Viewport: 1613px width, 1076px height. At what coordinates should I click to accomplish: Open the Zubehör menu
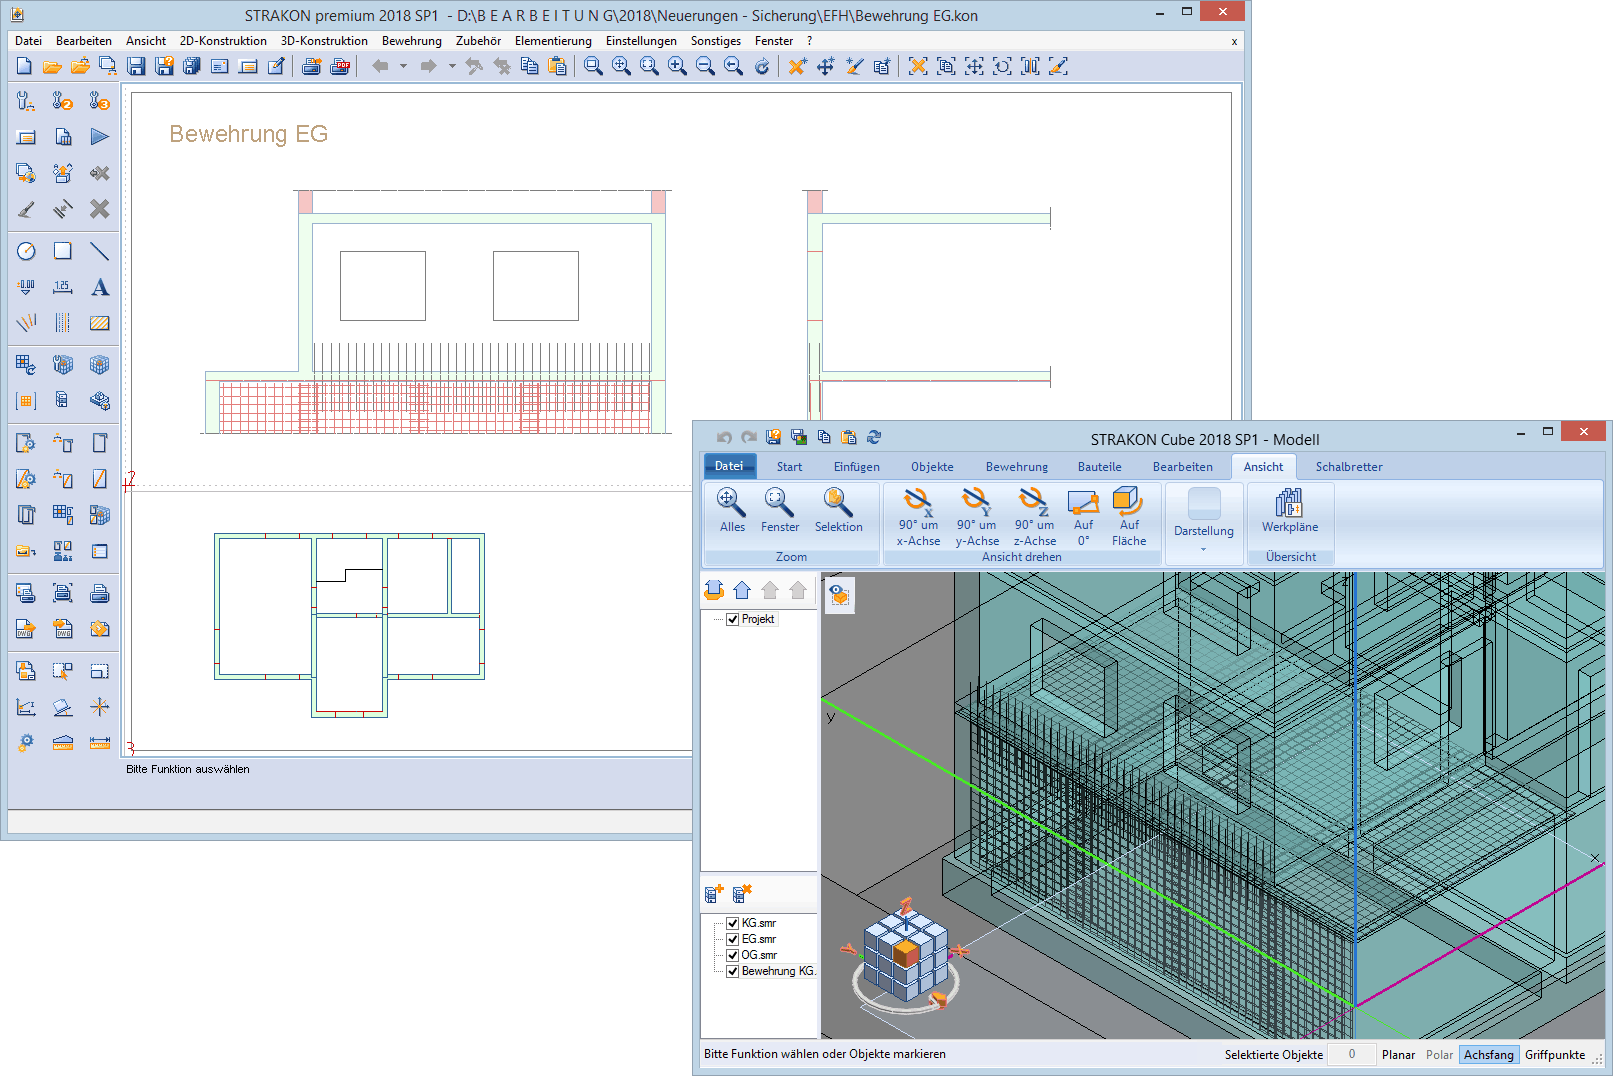point(478,41)
